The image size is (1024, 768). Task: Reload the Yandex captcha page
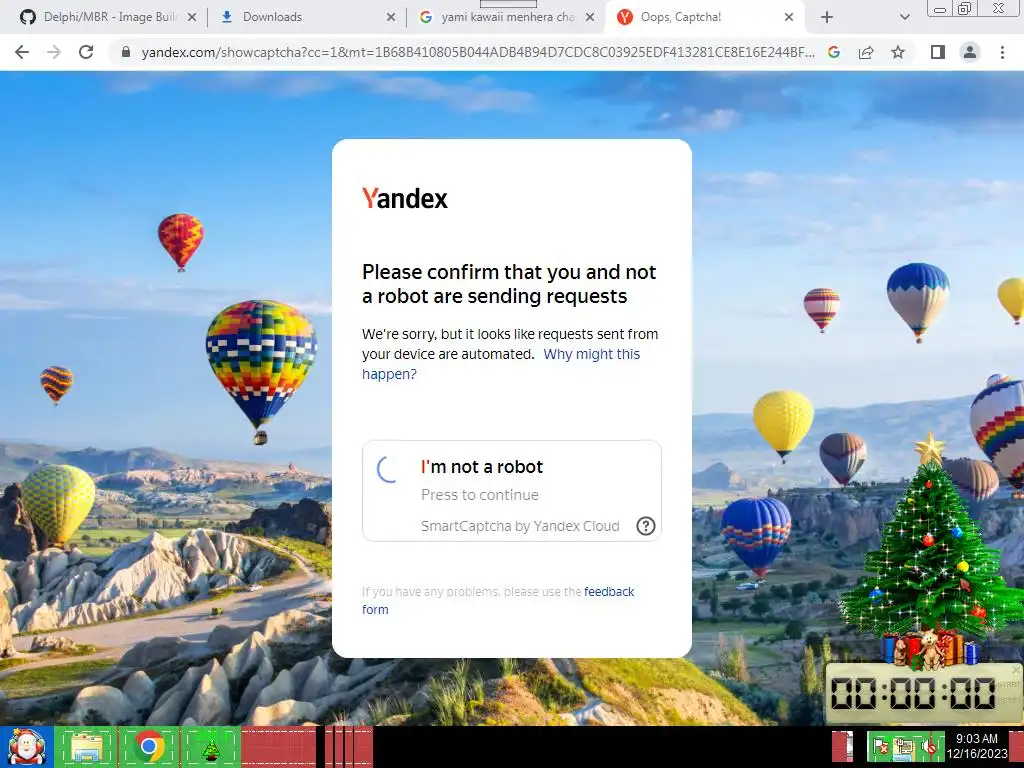86,52
